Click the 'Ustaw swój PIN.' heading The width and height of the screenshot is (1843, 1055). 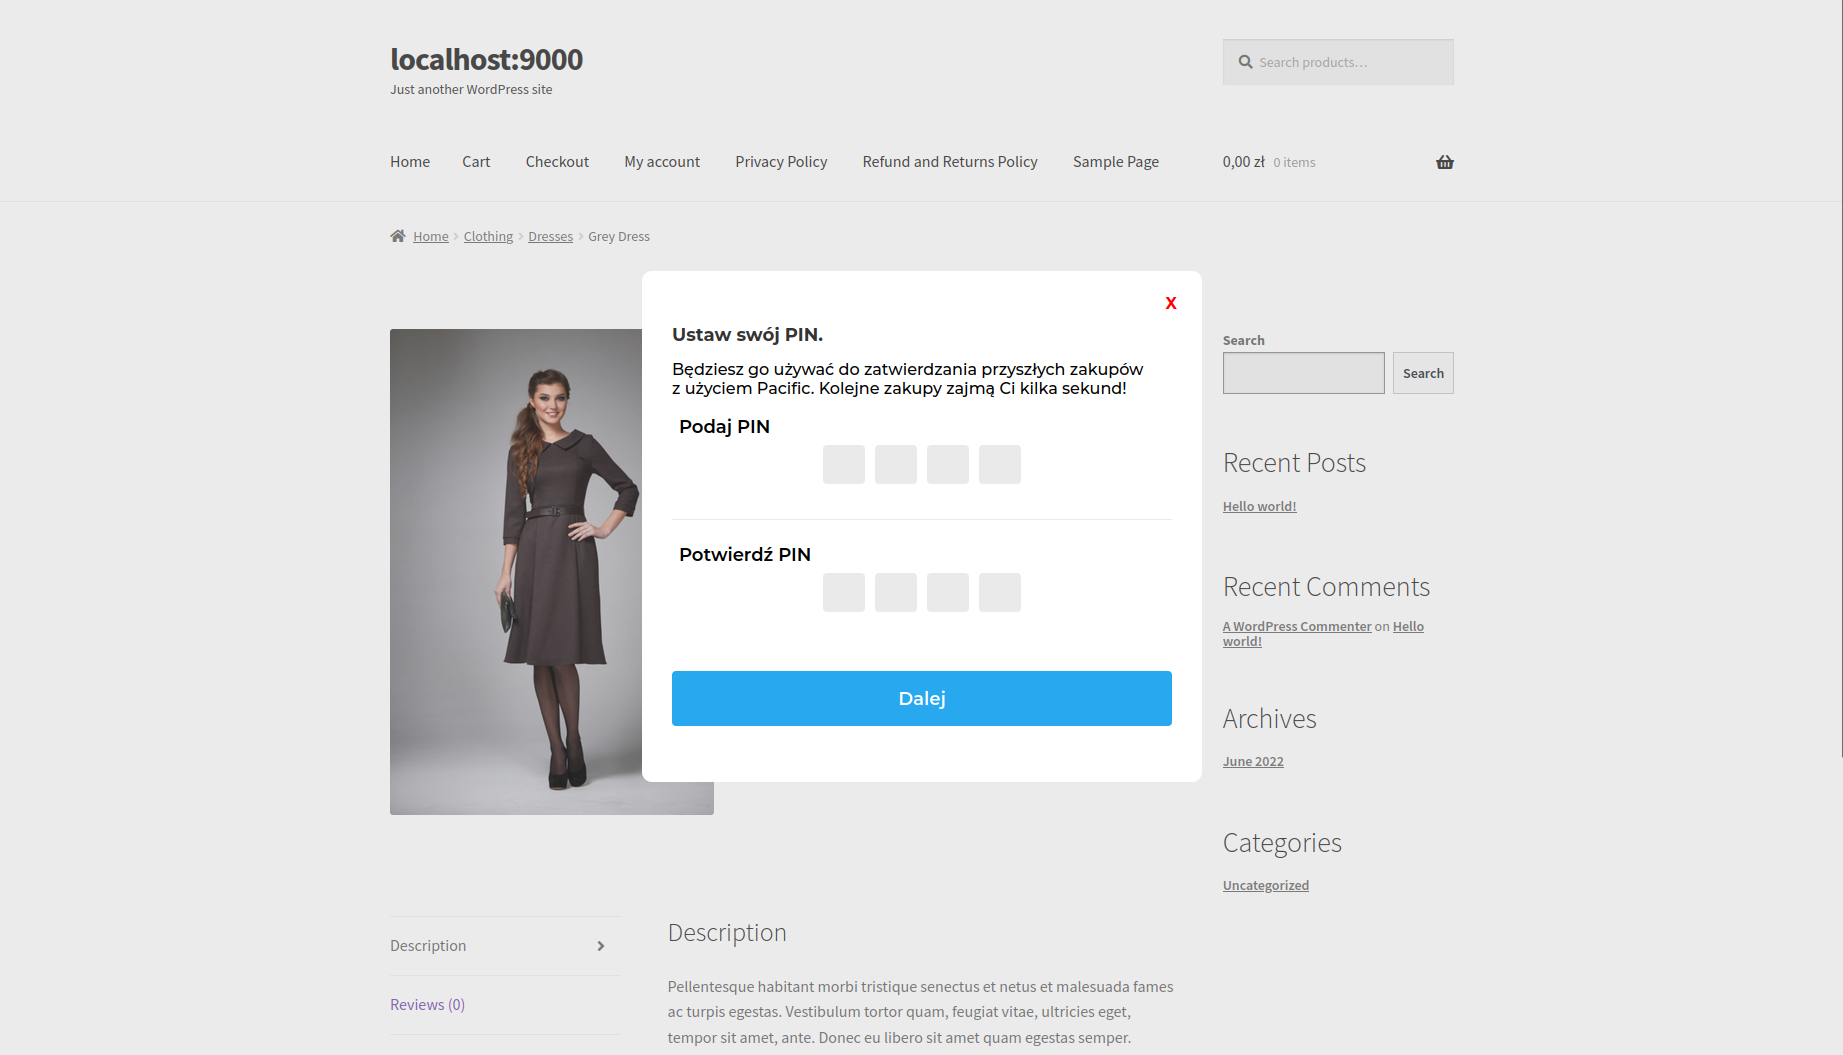[x=747, y=335]
